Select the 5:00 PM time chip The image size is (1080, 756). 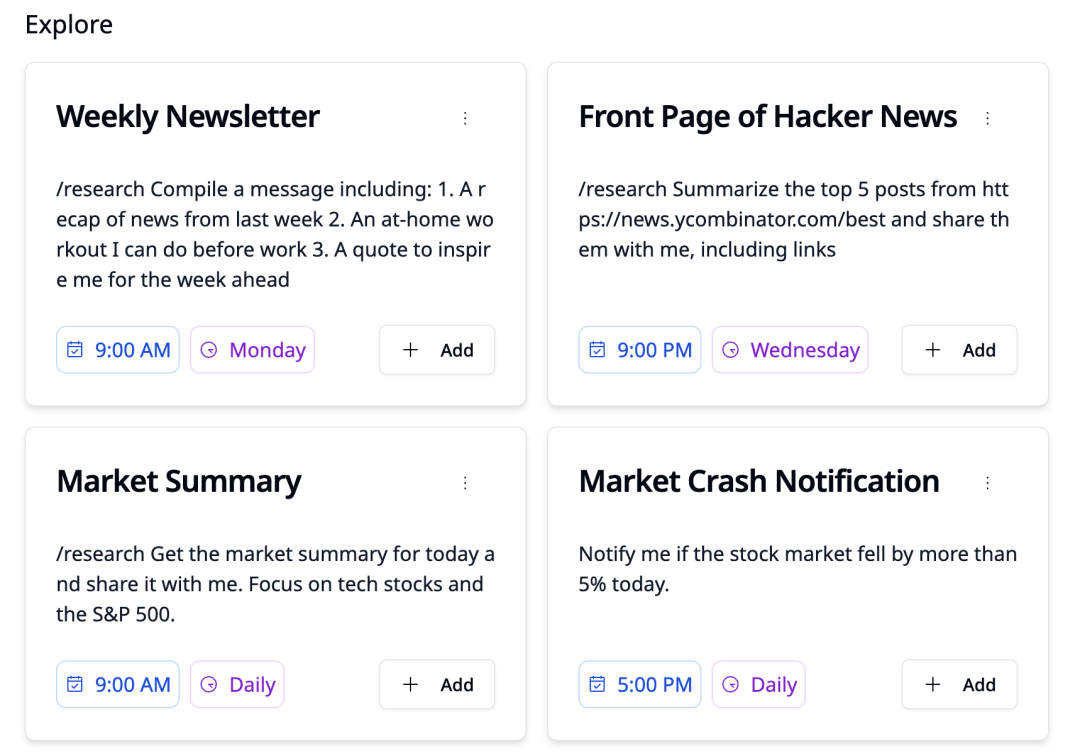pyautogui.click(x=640, y=684)
